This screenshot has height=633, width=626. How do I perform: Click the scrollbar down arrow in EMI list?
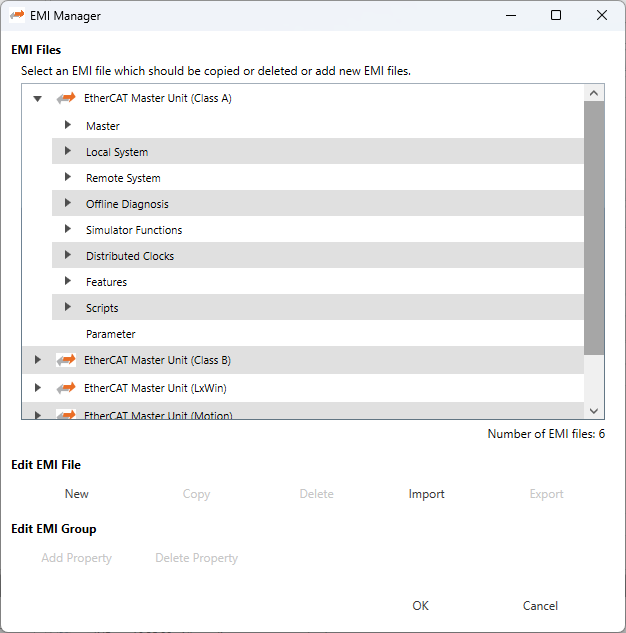point(594,410)
